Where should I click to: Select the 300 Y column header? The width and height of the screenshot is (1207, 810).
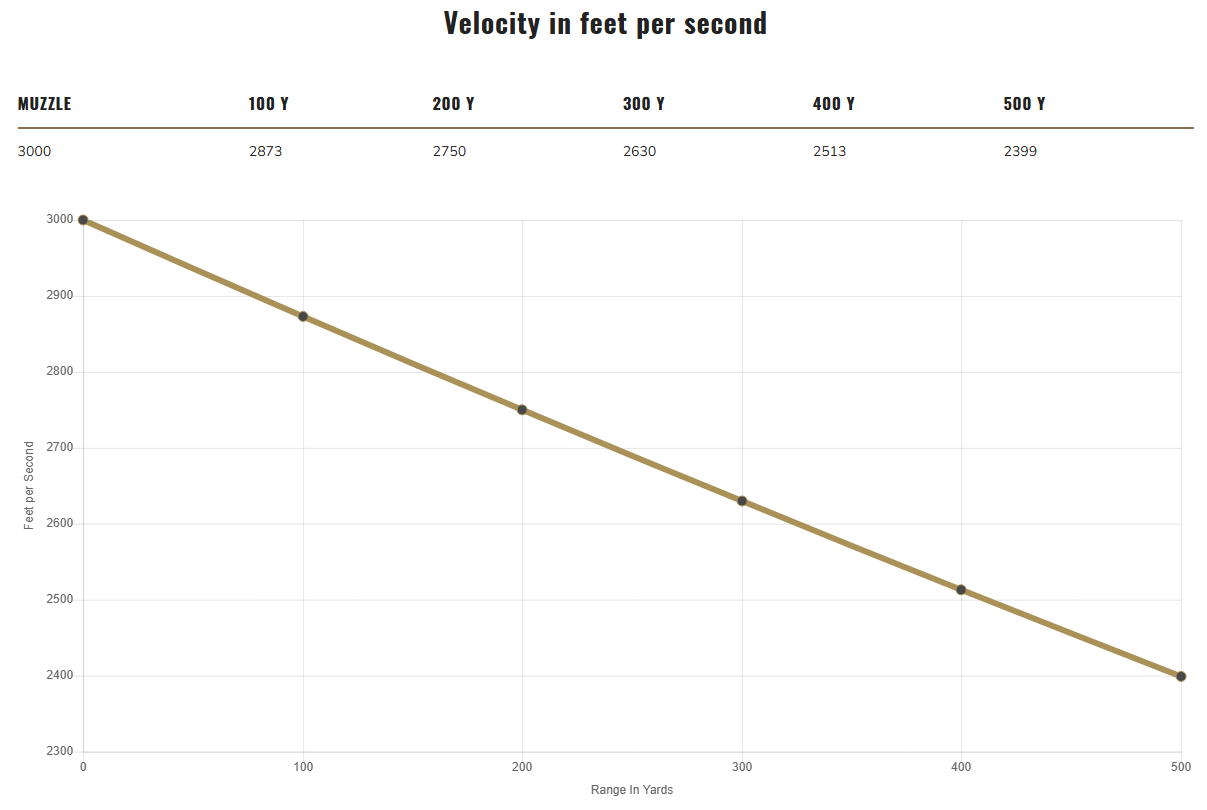(643, 104)
